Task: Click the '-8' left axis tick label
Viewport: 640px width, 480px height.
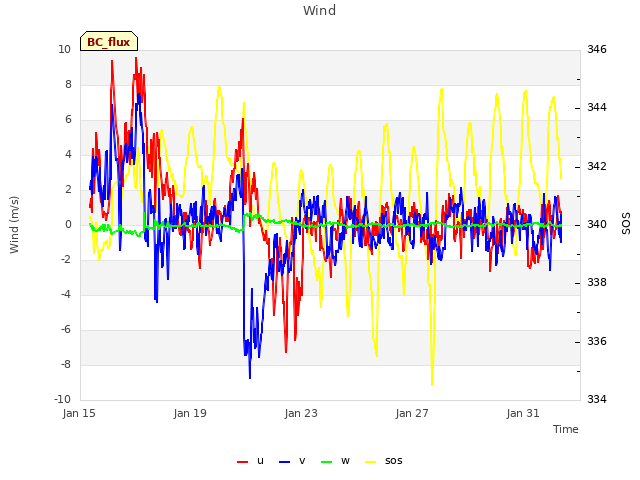Action: pyautogui.click(x=66, y=364)
